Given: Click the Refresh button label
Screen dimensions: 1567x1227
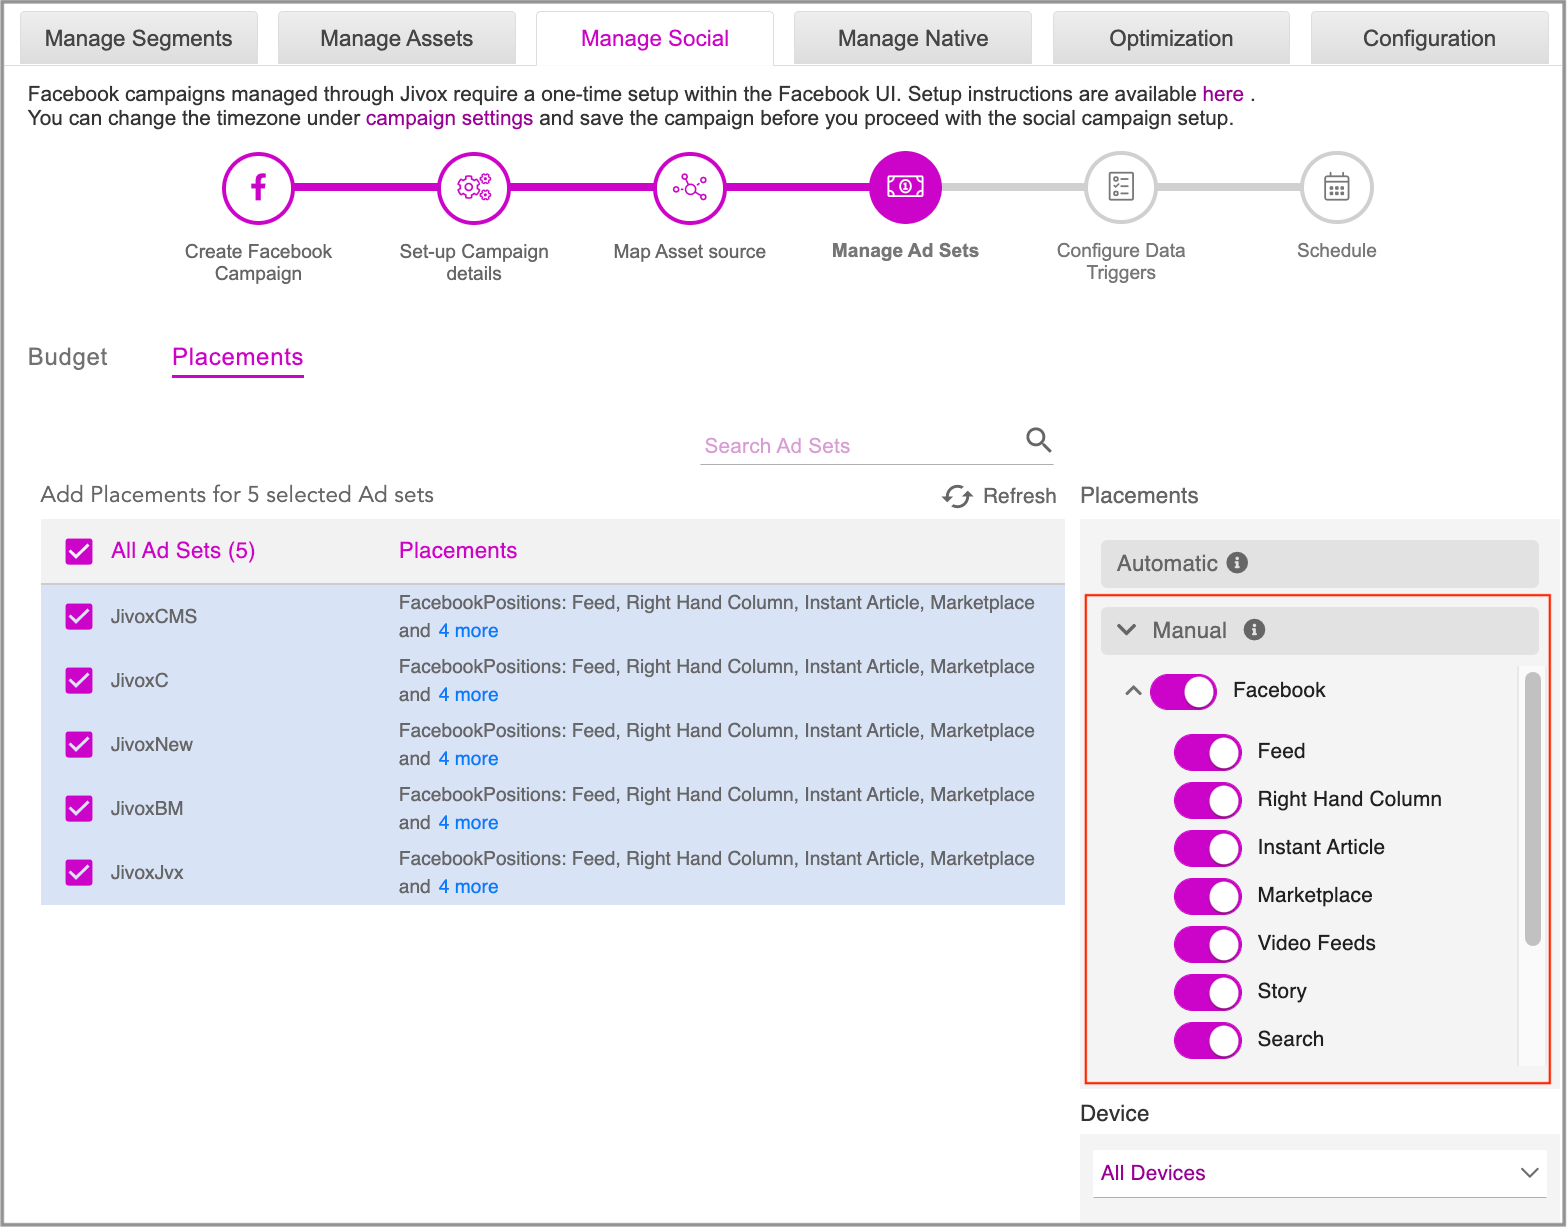Looking at the screenshot, I should tap(1020, 496).
